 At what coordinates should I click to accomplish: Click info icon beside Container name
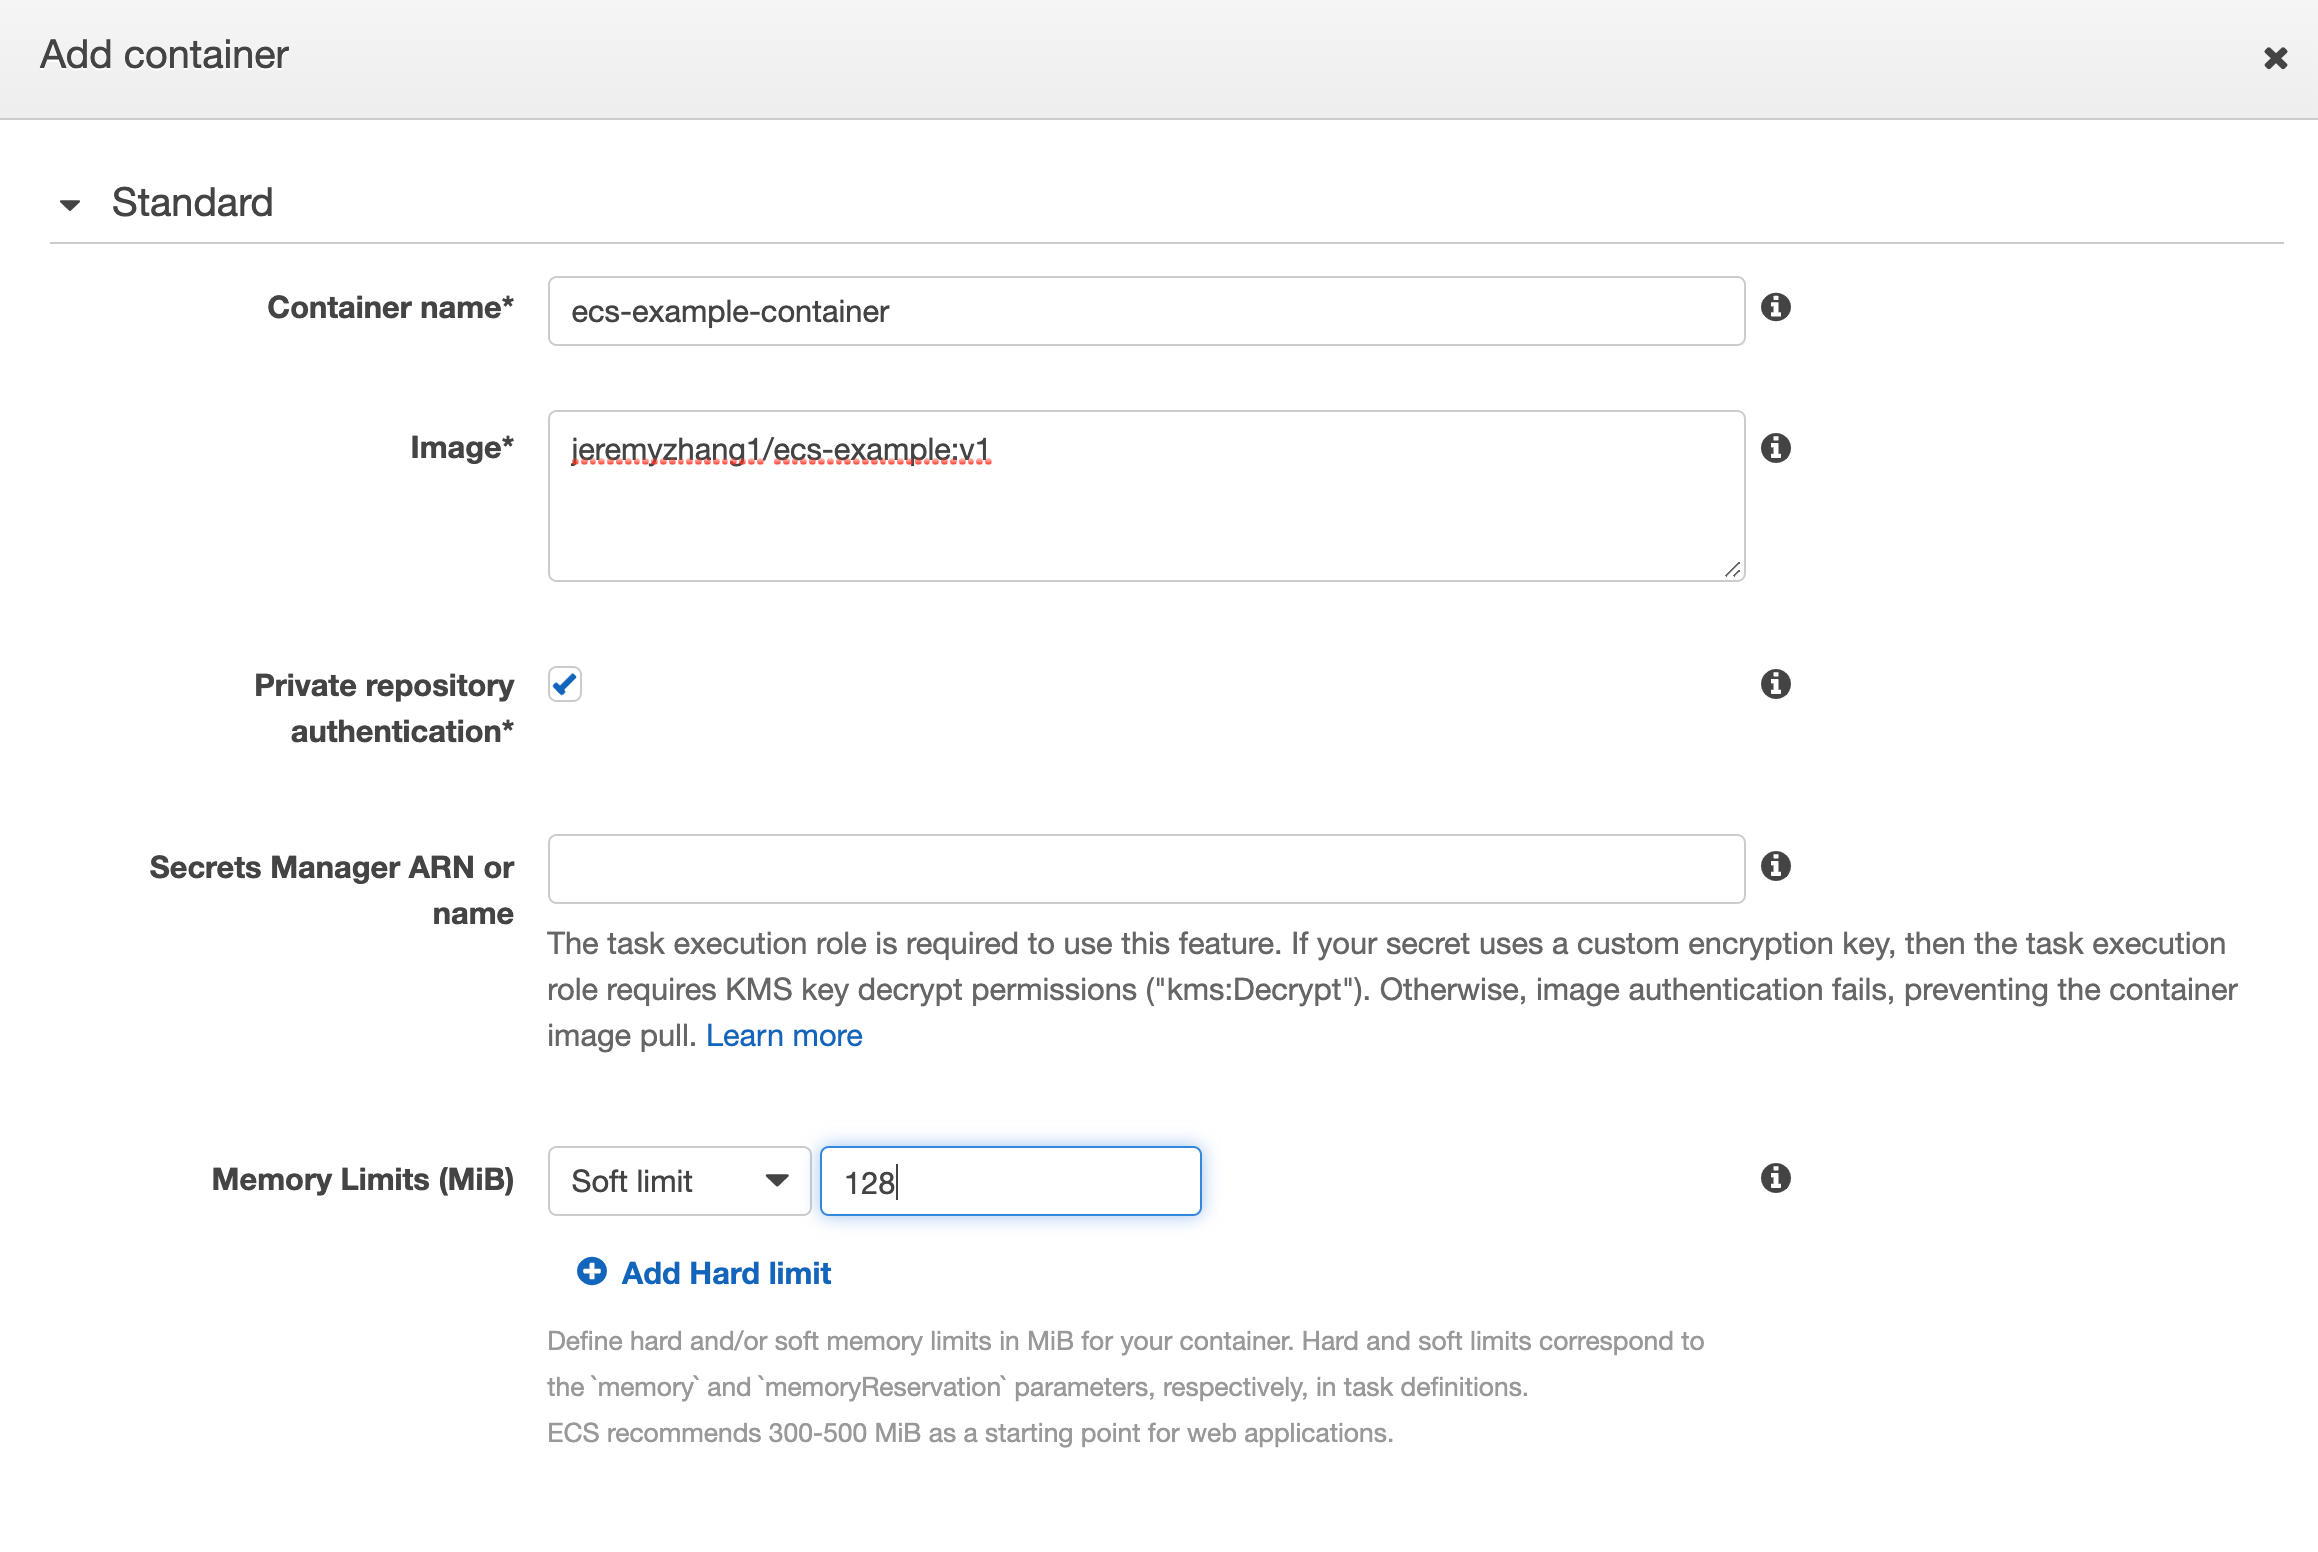1775,307
